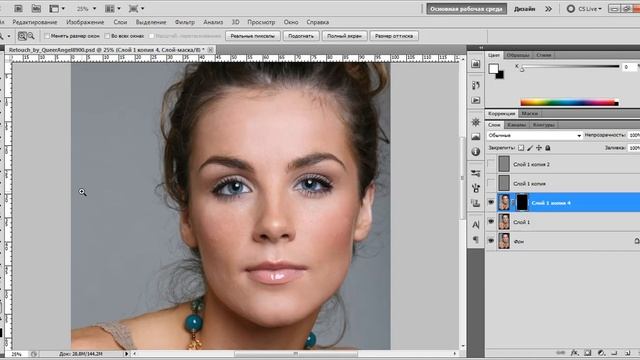Switch to the 'Образцы' swatches tab
640x360 pixels.
click(x=518, y=55)
